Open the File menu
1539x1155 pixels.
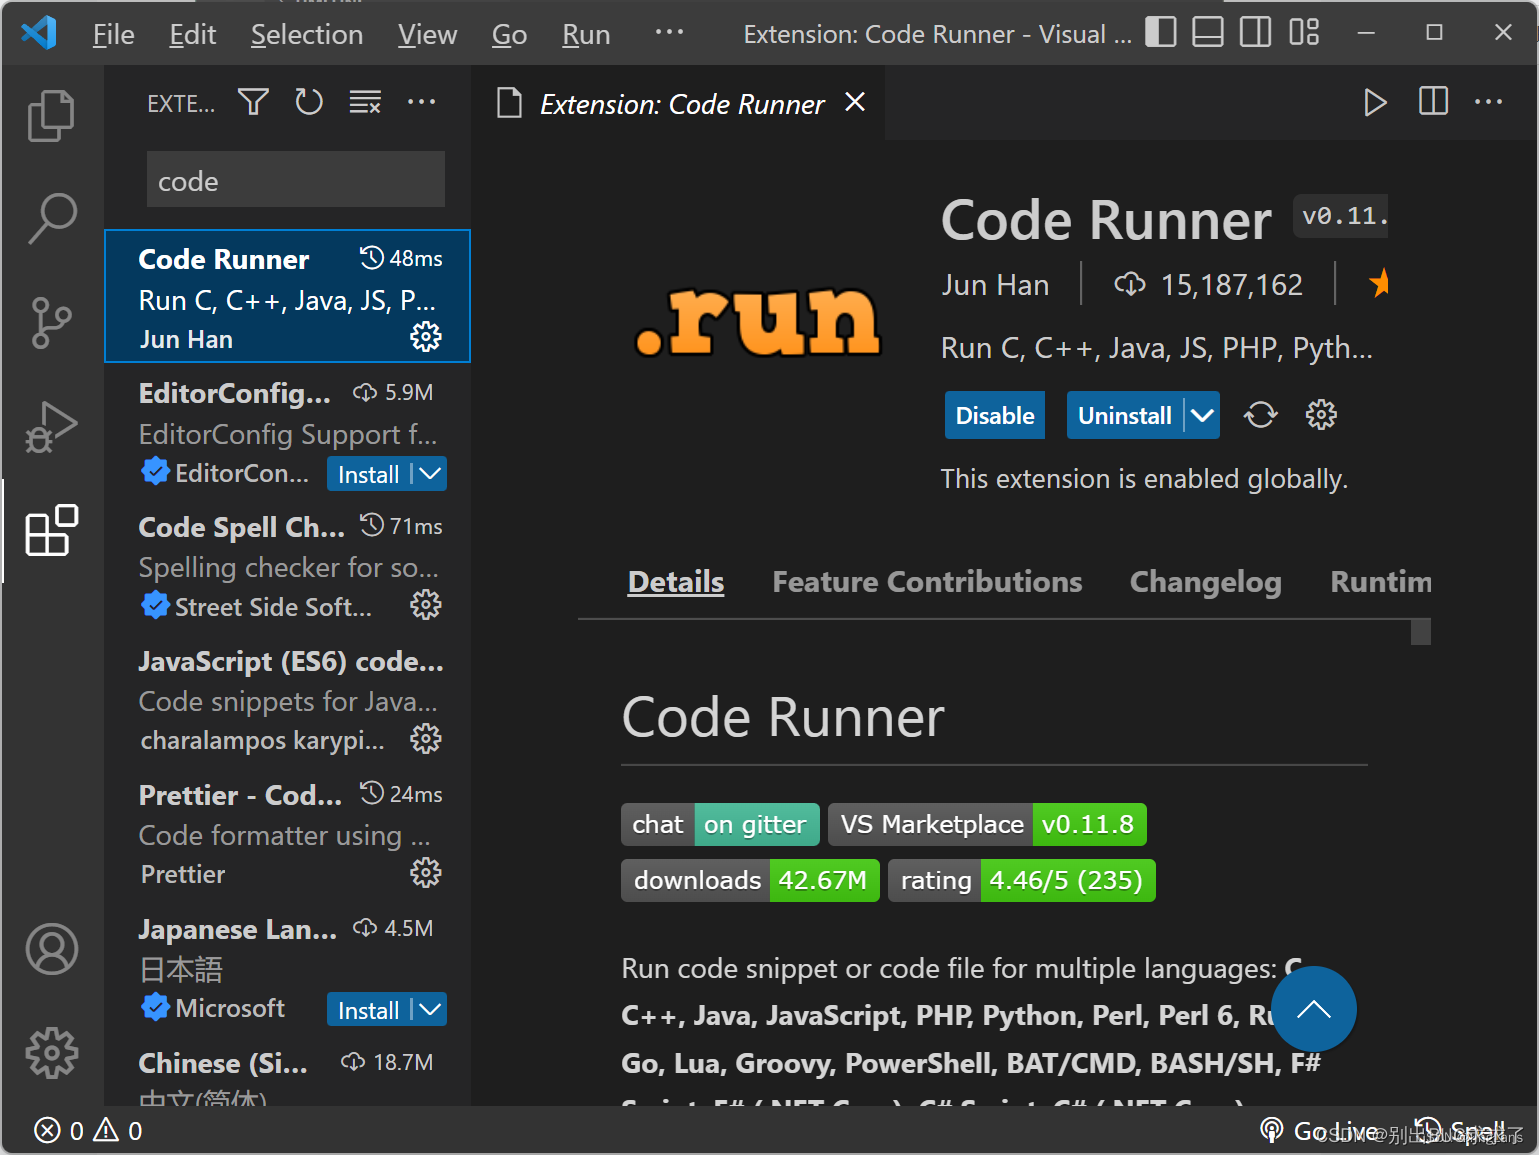point(113,34)
